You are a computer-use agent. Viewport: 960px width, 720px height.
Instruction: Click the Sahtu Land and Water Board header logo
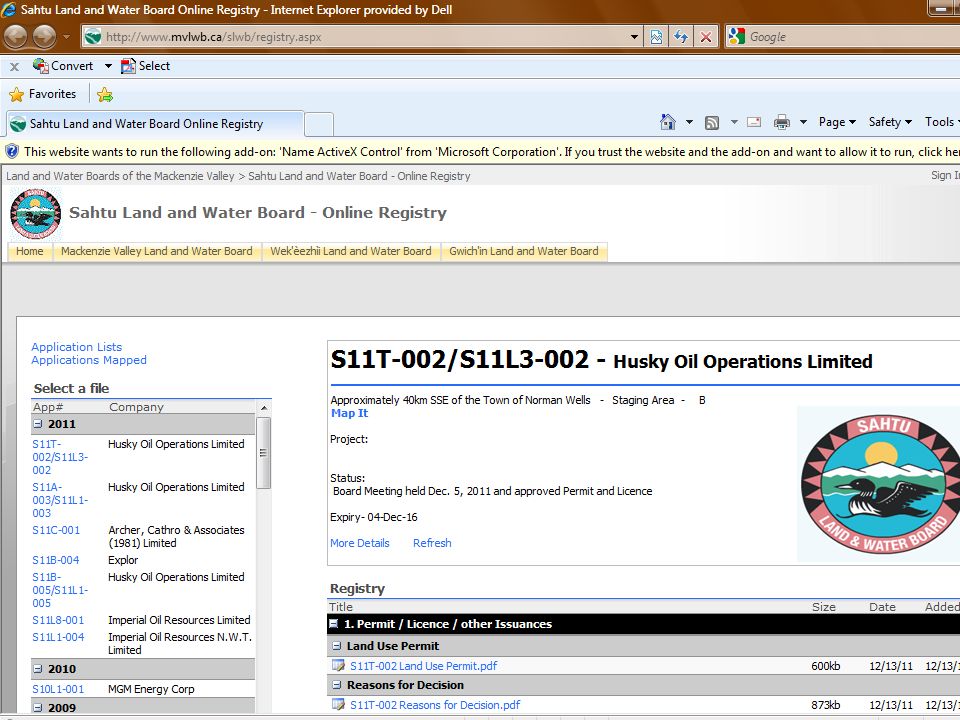[x=36, y=214]
